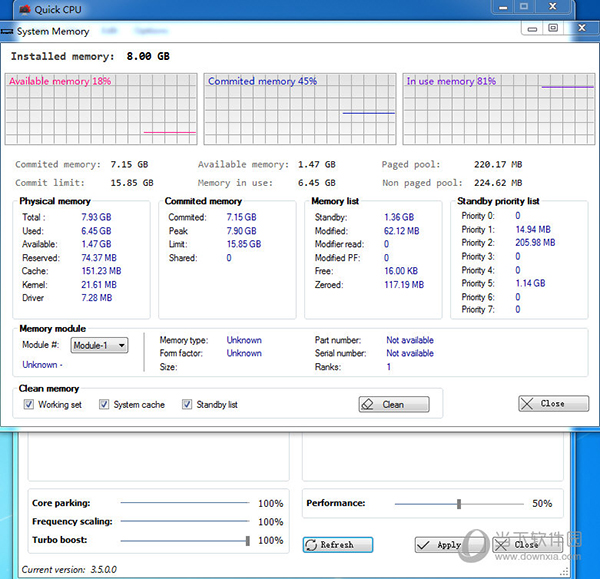Screen dimensions: 600x579
Task: Toggle the System cache checkbox
Action: (x=104, y=405)
